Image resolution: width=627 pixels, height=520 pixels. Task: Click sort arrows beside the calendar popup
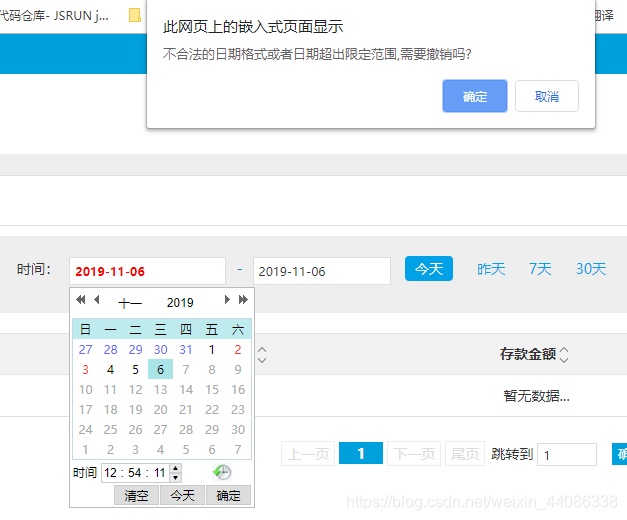(262, 354)
